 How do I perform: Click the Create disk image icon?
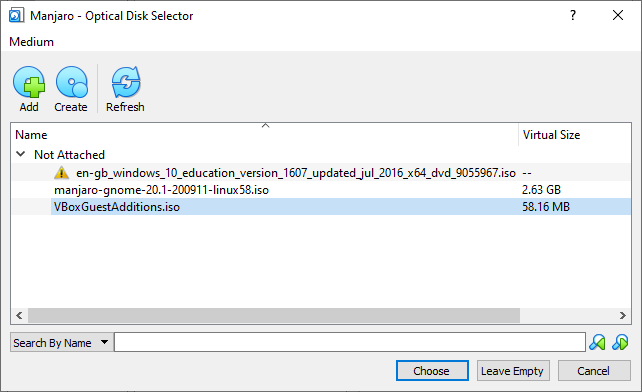point(72,82)
